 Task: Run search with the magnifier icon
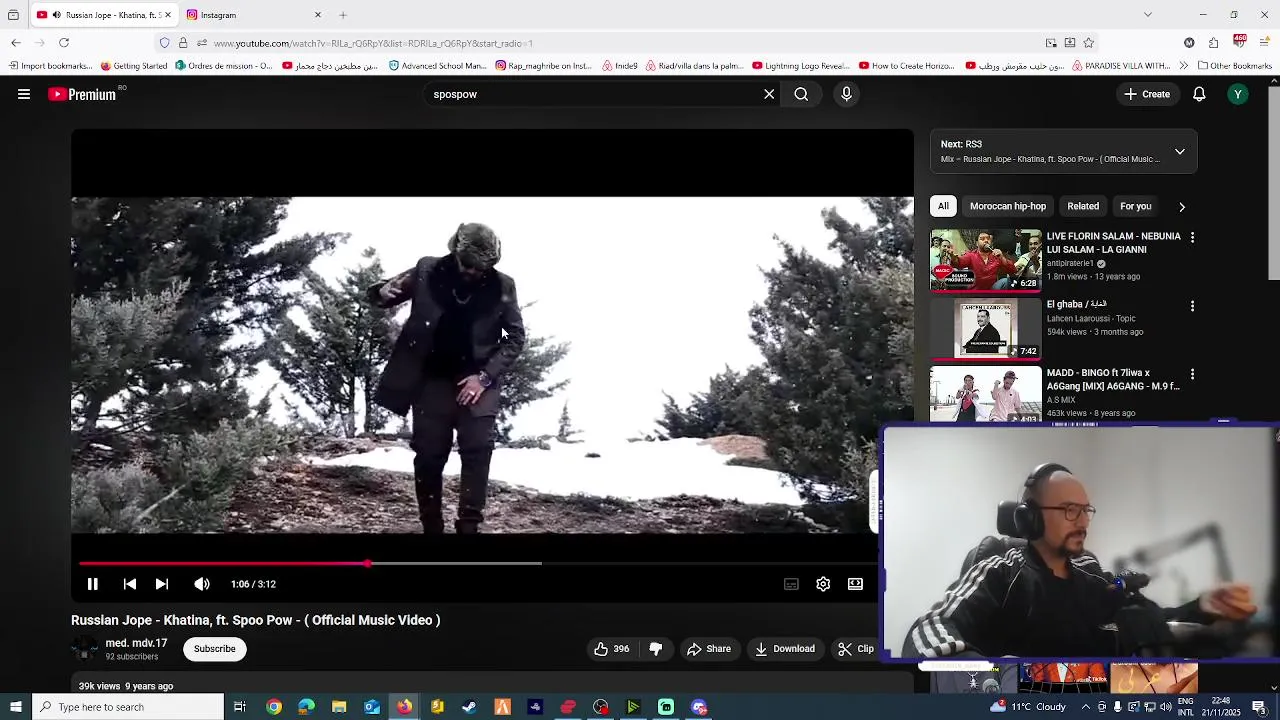click(x=801, y=94)
